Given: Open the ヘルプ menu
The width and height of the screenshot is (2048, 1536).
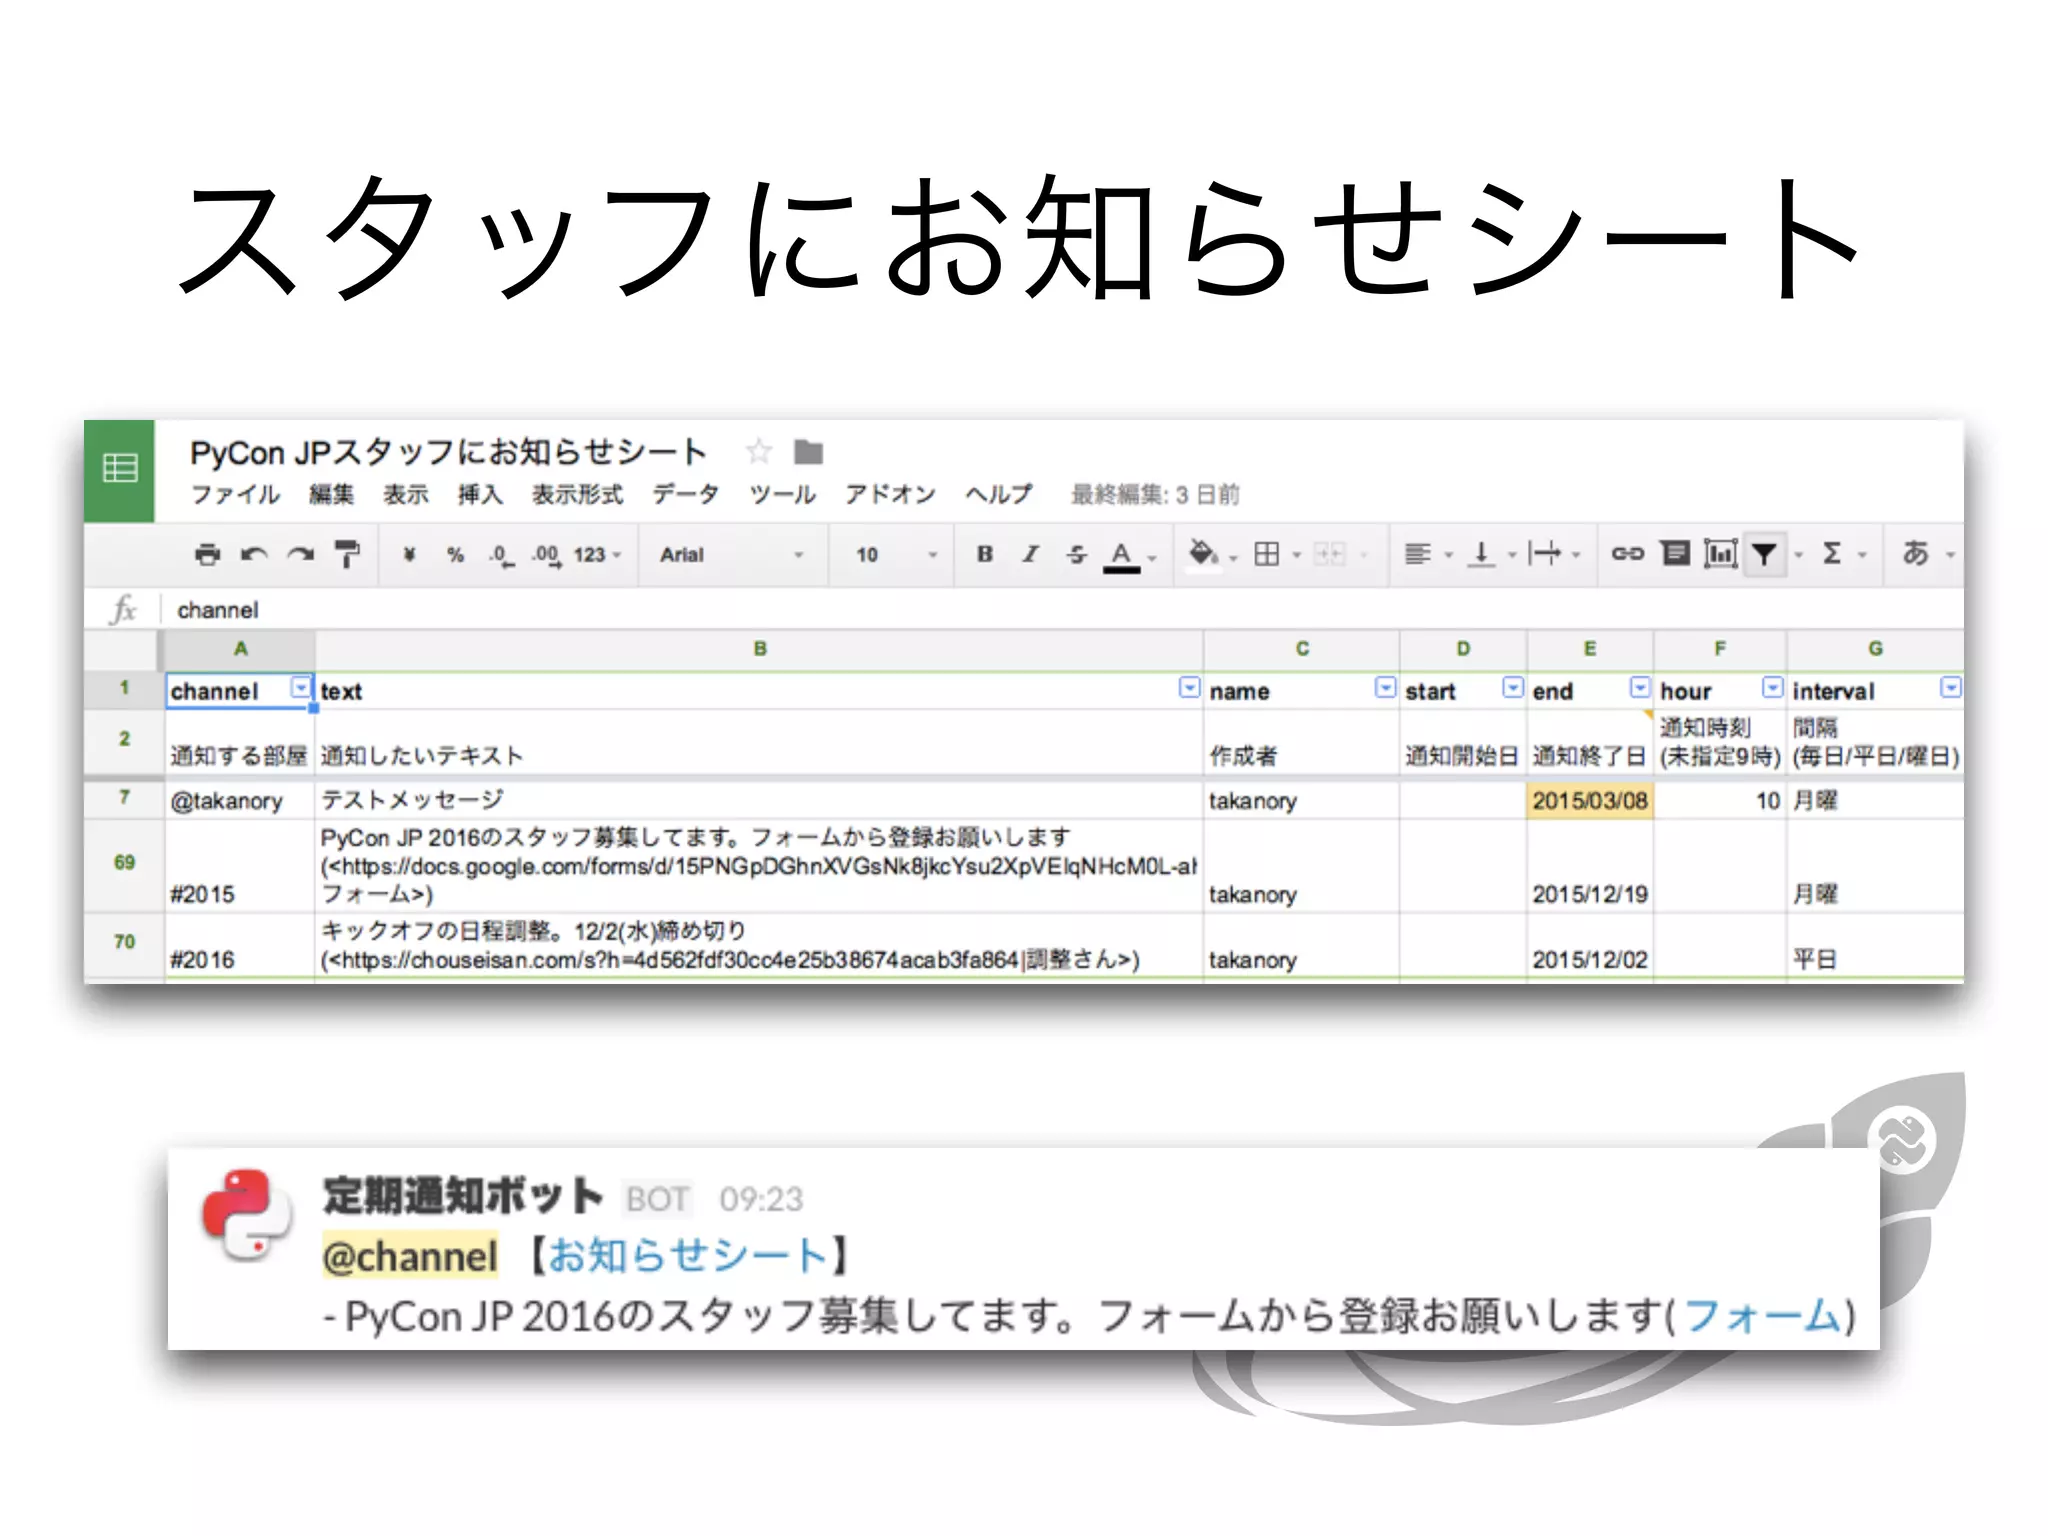Looking at the screenshot, I should [998, 495].
